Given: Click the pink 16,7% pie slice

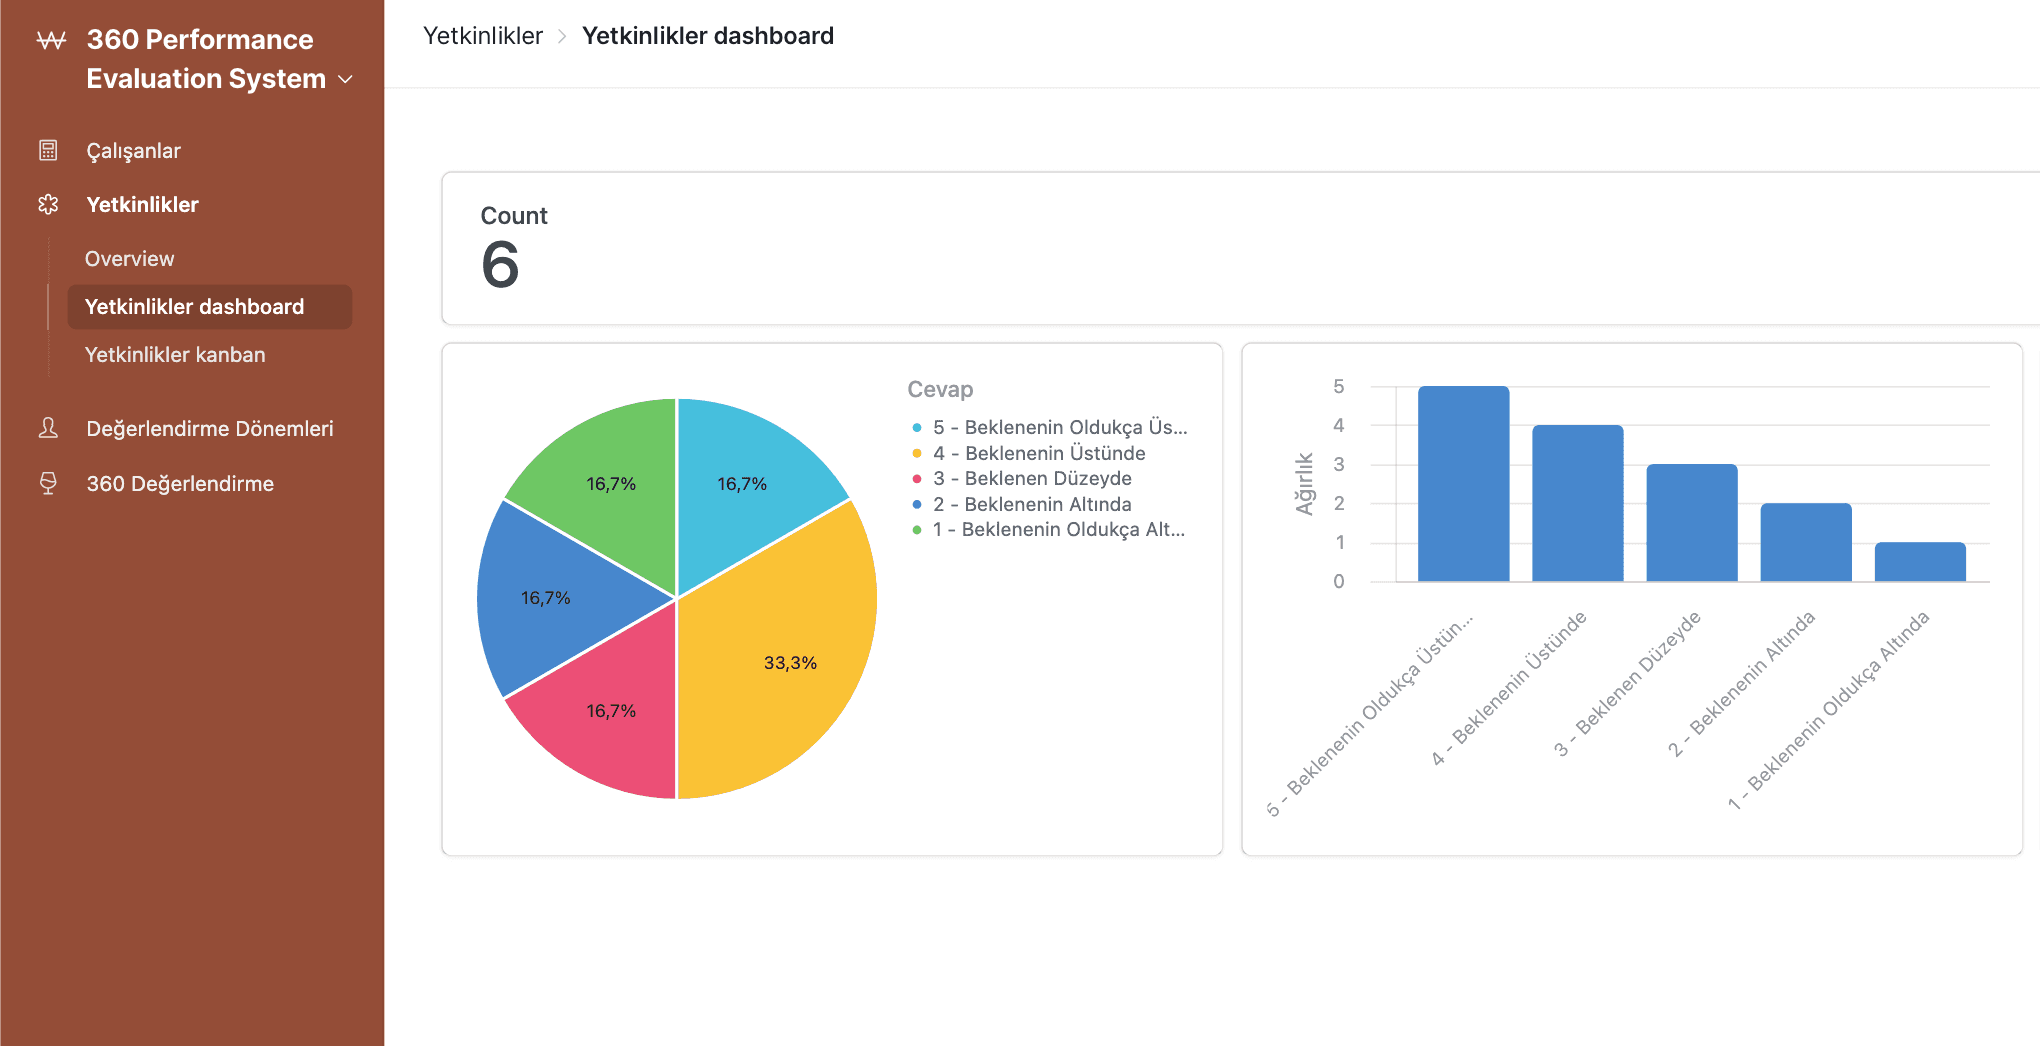Looking at the screenshot, I should tap(611, 710).
